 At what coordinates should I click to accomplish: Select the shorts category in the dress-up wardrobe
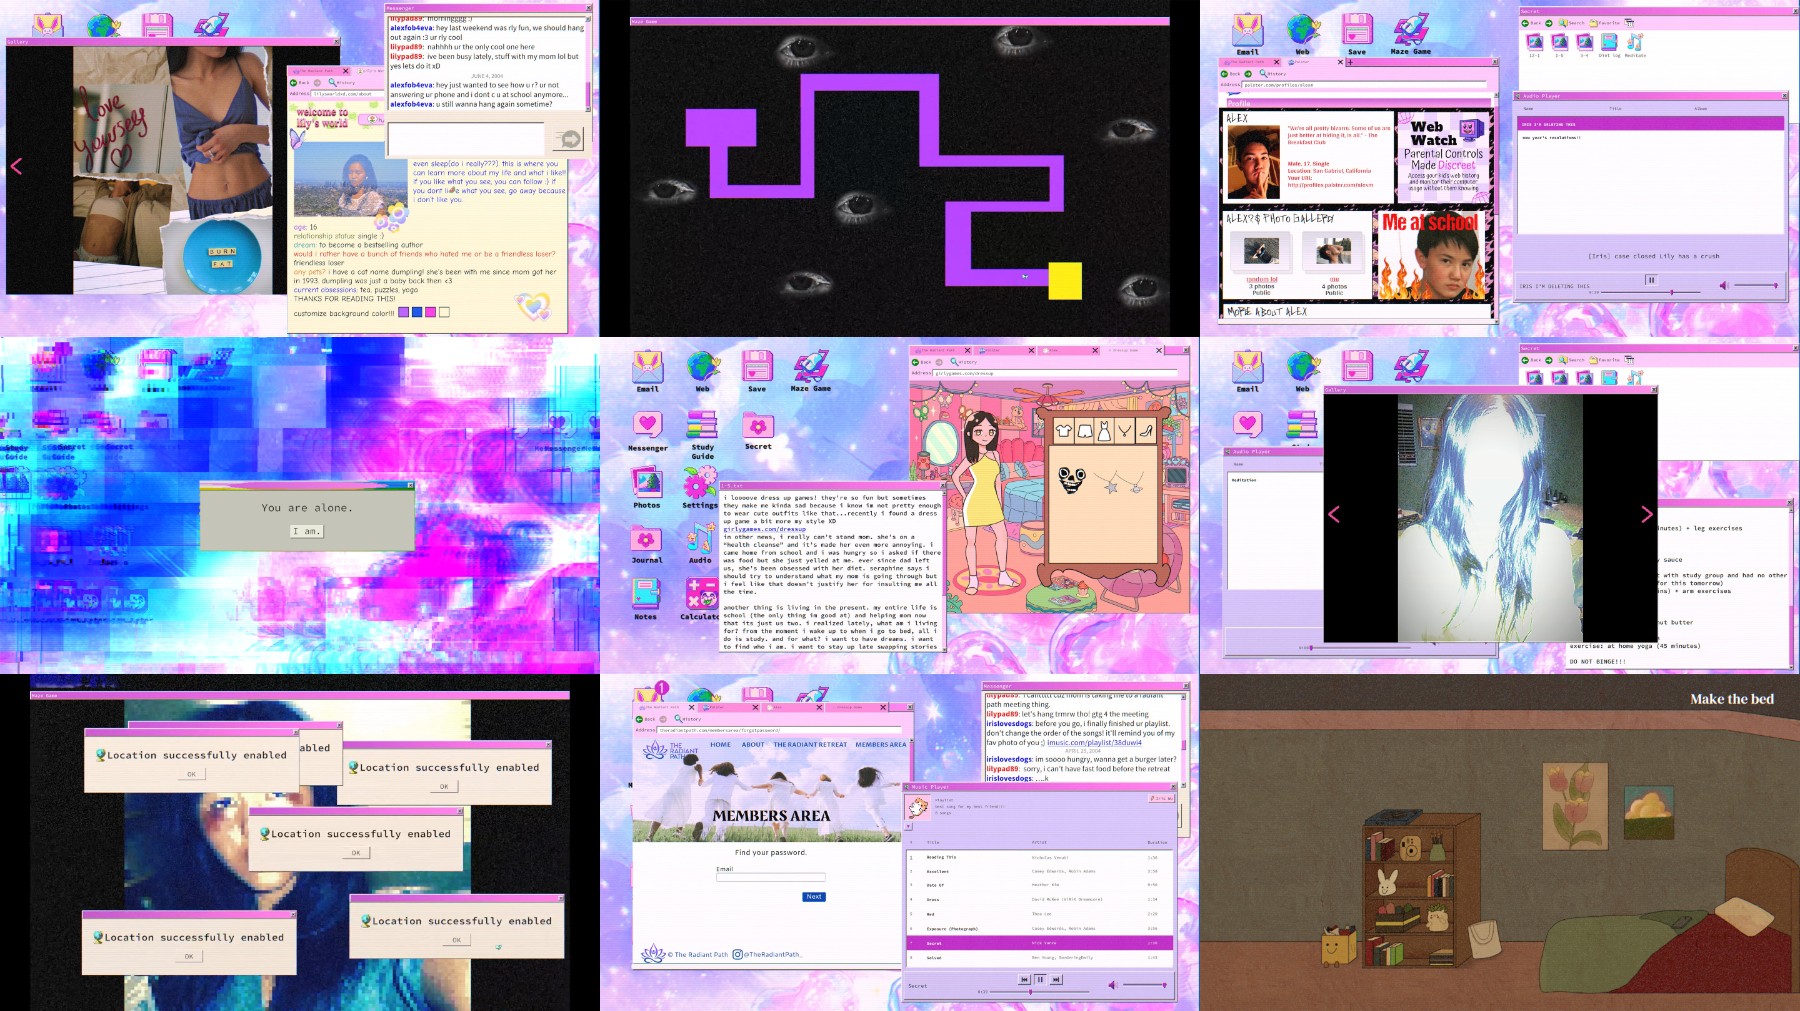[1084, 431]
